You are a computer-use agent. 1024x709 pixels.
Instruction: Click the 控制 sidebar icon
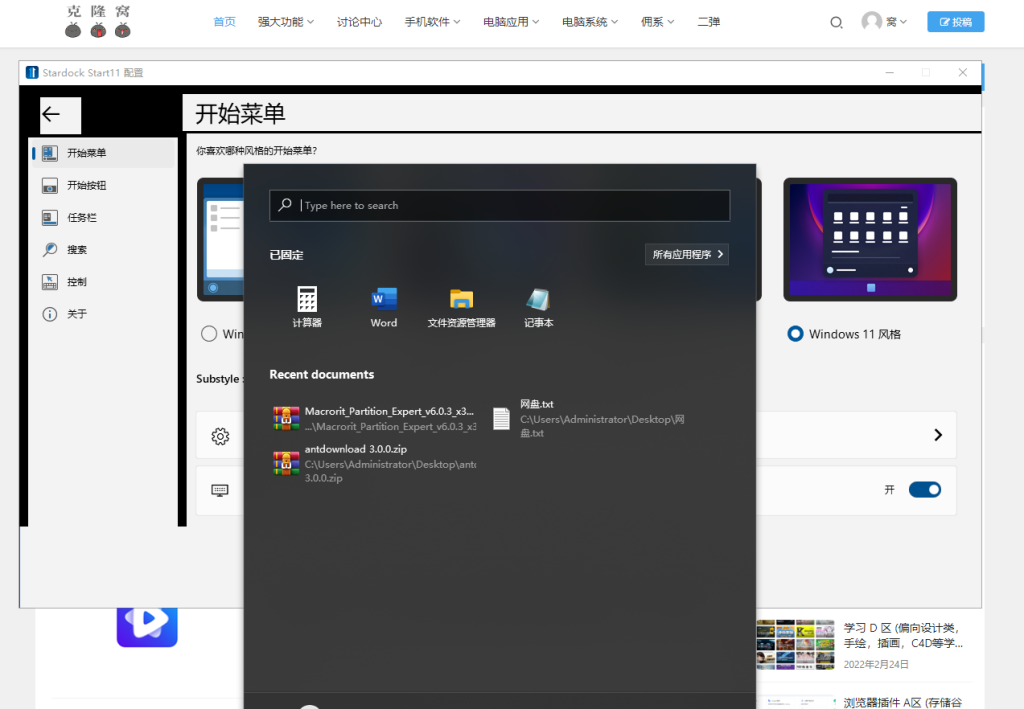[x=50, y=281]
